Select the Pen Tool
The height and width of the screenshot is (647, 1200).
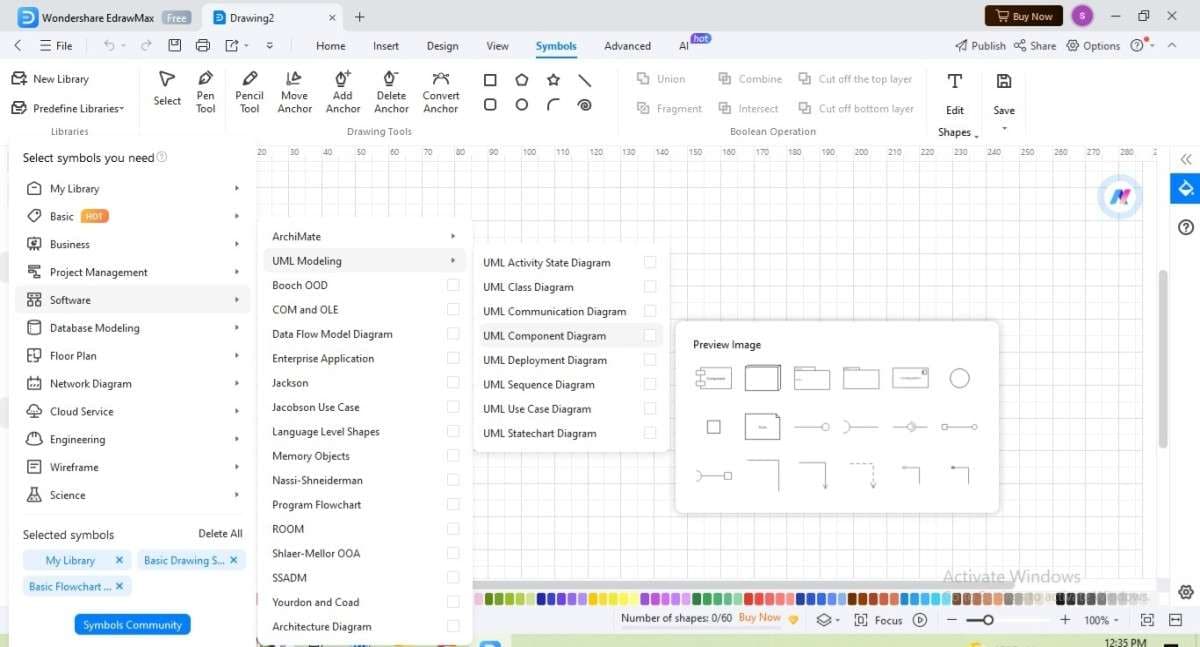tap(205, 91)
